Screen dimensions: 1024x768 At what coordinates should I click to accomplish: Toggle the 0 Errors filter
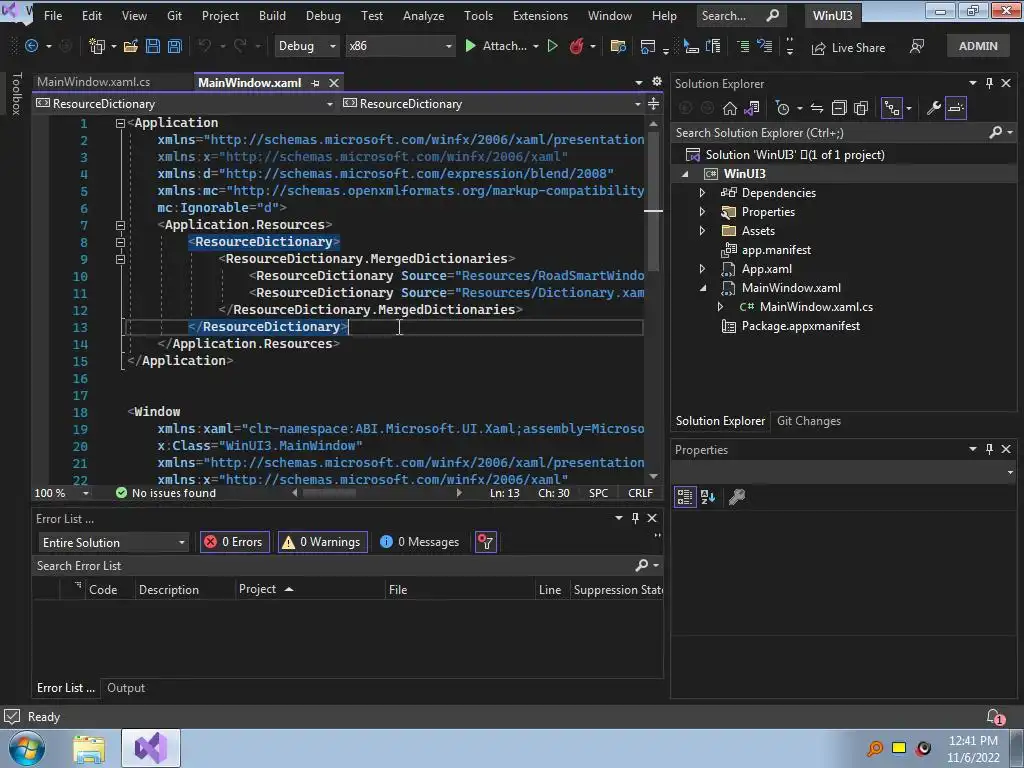(234, 542)
